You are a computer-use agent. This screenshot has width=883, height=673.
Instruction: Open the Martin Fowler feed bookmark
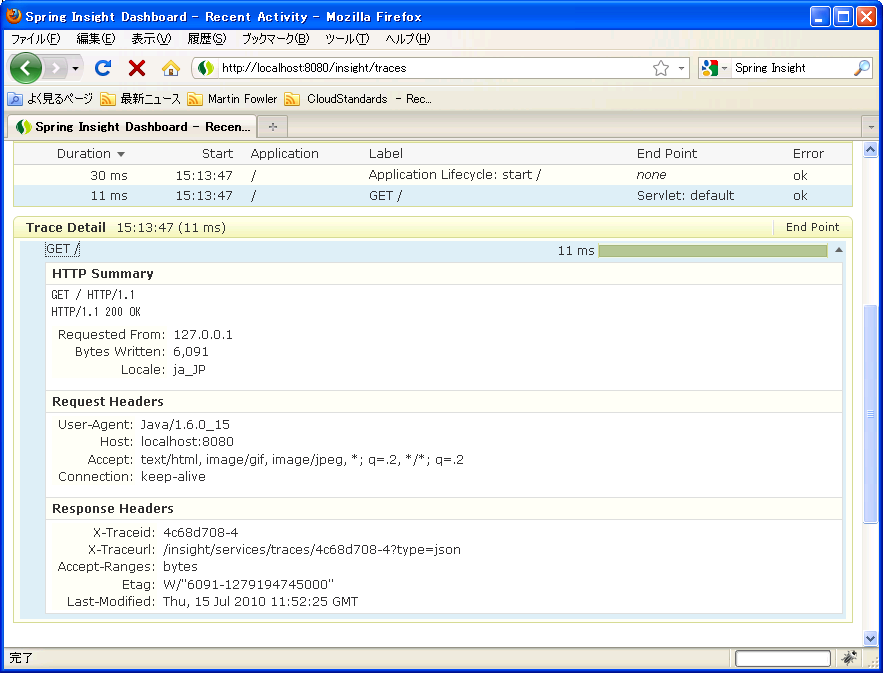[233, 99]
